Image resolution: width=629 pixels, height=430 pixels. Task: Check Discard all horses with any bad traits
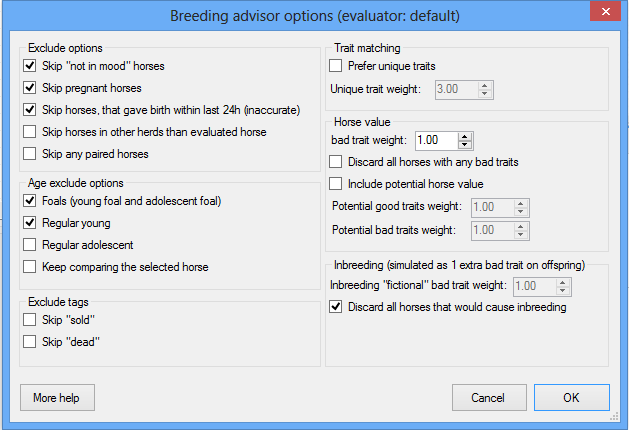click(336, 162)
